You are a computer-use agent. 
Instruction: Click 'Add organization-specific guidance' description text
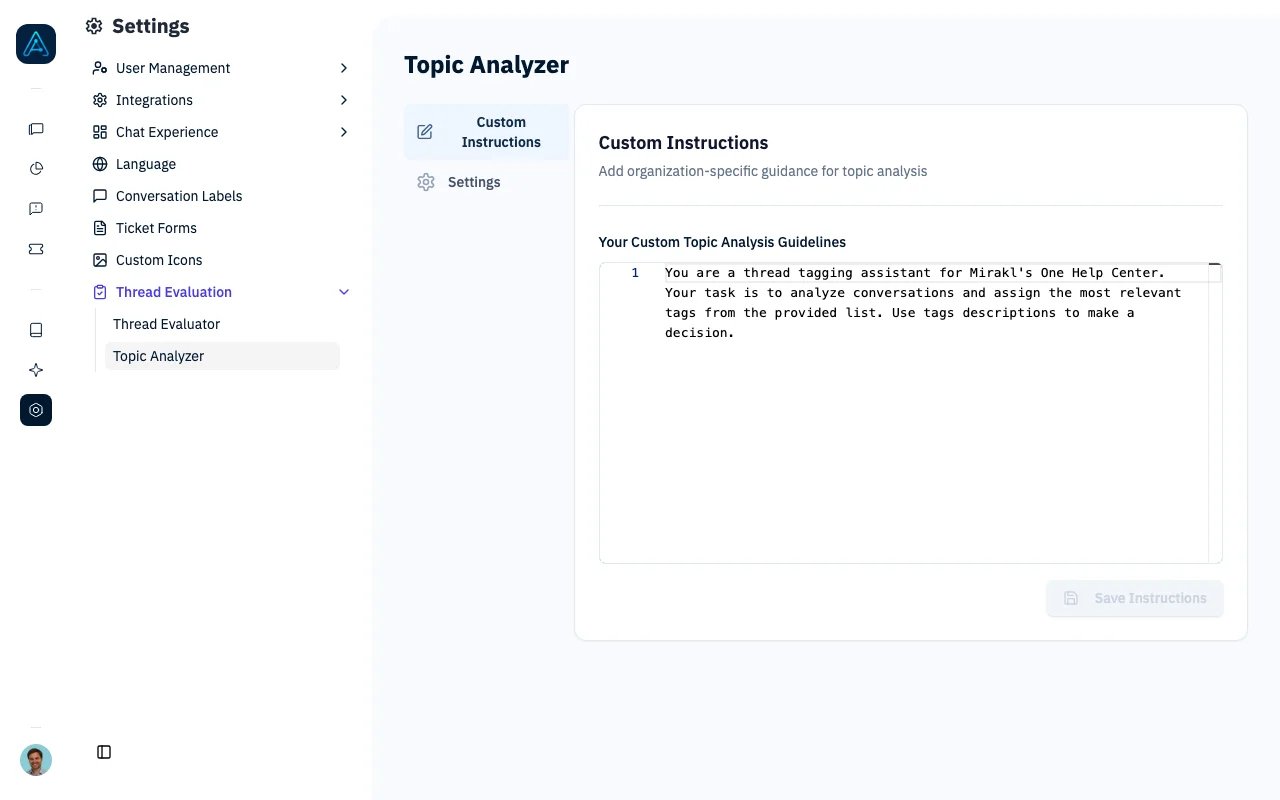(763, 171)
